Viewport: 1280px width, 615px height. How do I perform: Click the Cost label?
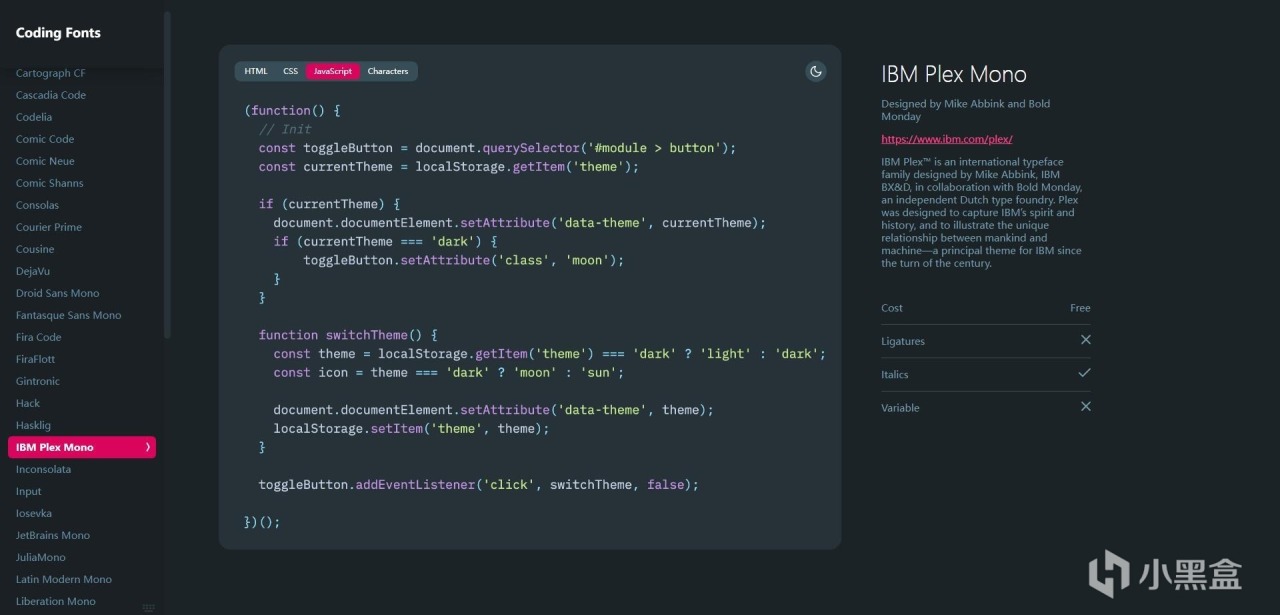pyautogui.click(x=892, y=308)
